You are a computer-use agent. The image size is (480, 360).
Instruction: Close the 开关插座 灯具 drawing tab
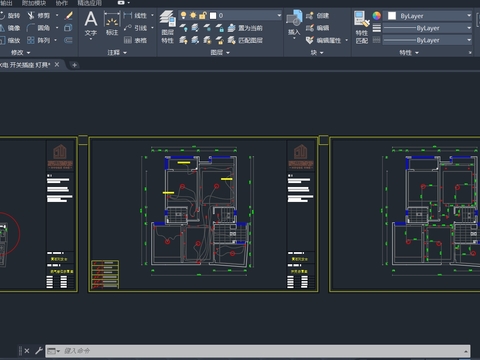pos(57,65)
